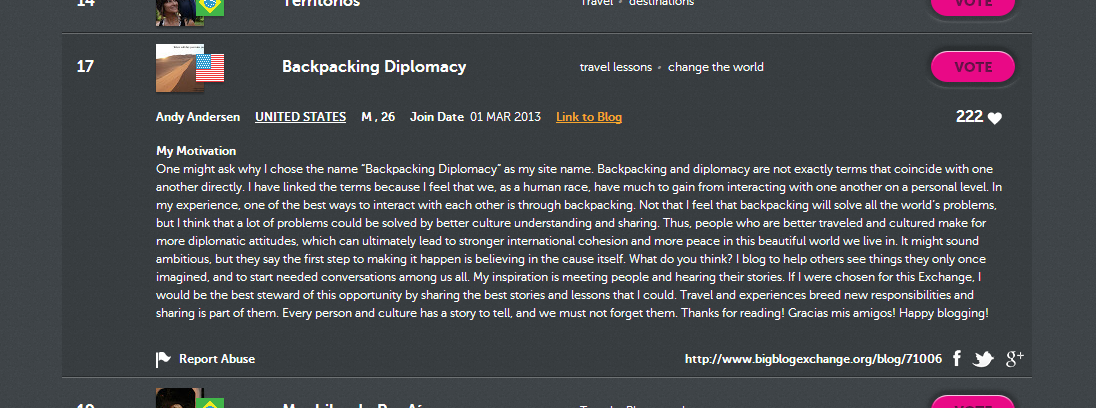Share the blog on Twitter
Image resolution: width=1096 pixels, height=408 pixels.
pyautogui.click(x=983, y=359)
